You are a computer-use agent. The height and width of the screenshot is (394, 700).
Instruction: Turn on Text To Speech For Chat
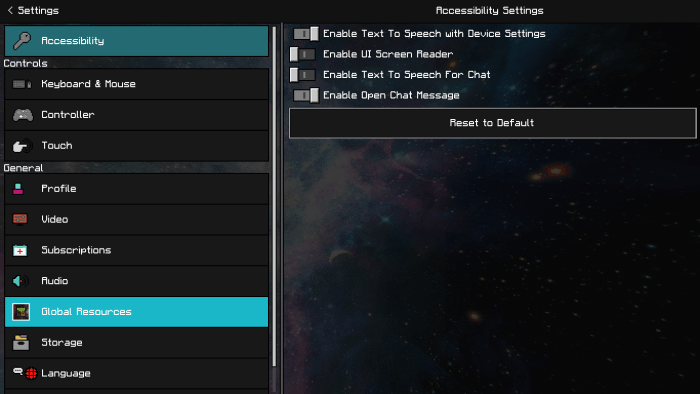tap(303, 75)
